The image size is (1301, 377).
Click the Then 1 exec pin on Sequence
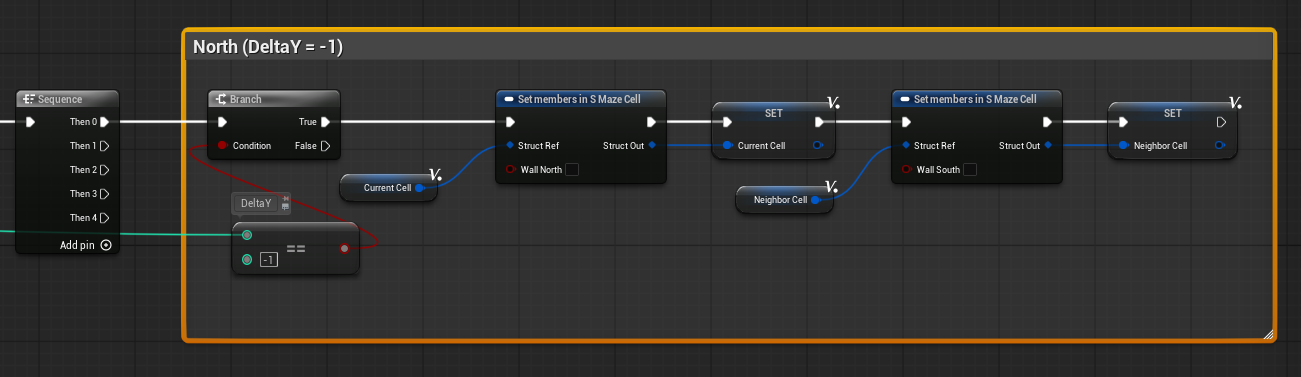pos(104,146)
